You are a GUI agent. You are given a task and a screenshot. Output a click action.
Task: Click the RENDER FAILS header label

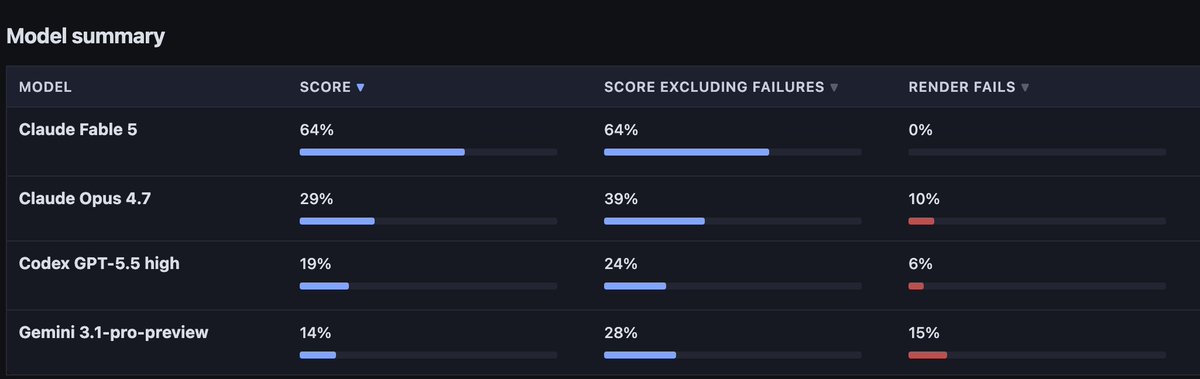pos(962,88)
